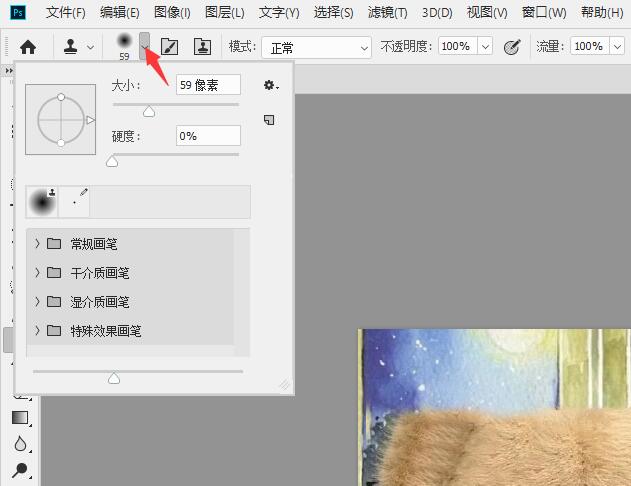
Task: Select the soft round recent brush thumbnail
Action: (42, 202)
